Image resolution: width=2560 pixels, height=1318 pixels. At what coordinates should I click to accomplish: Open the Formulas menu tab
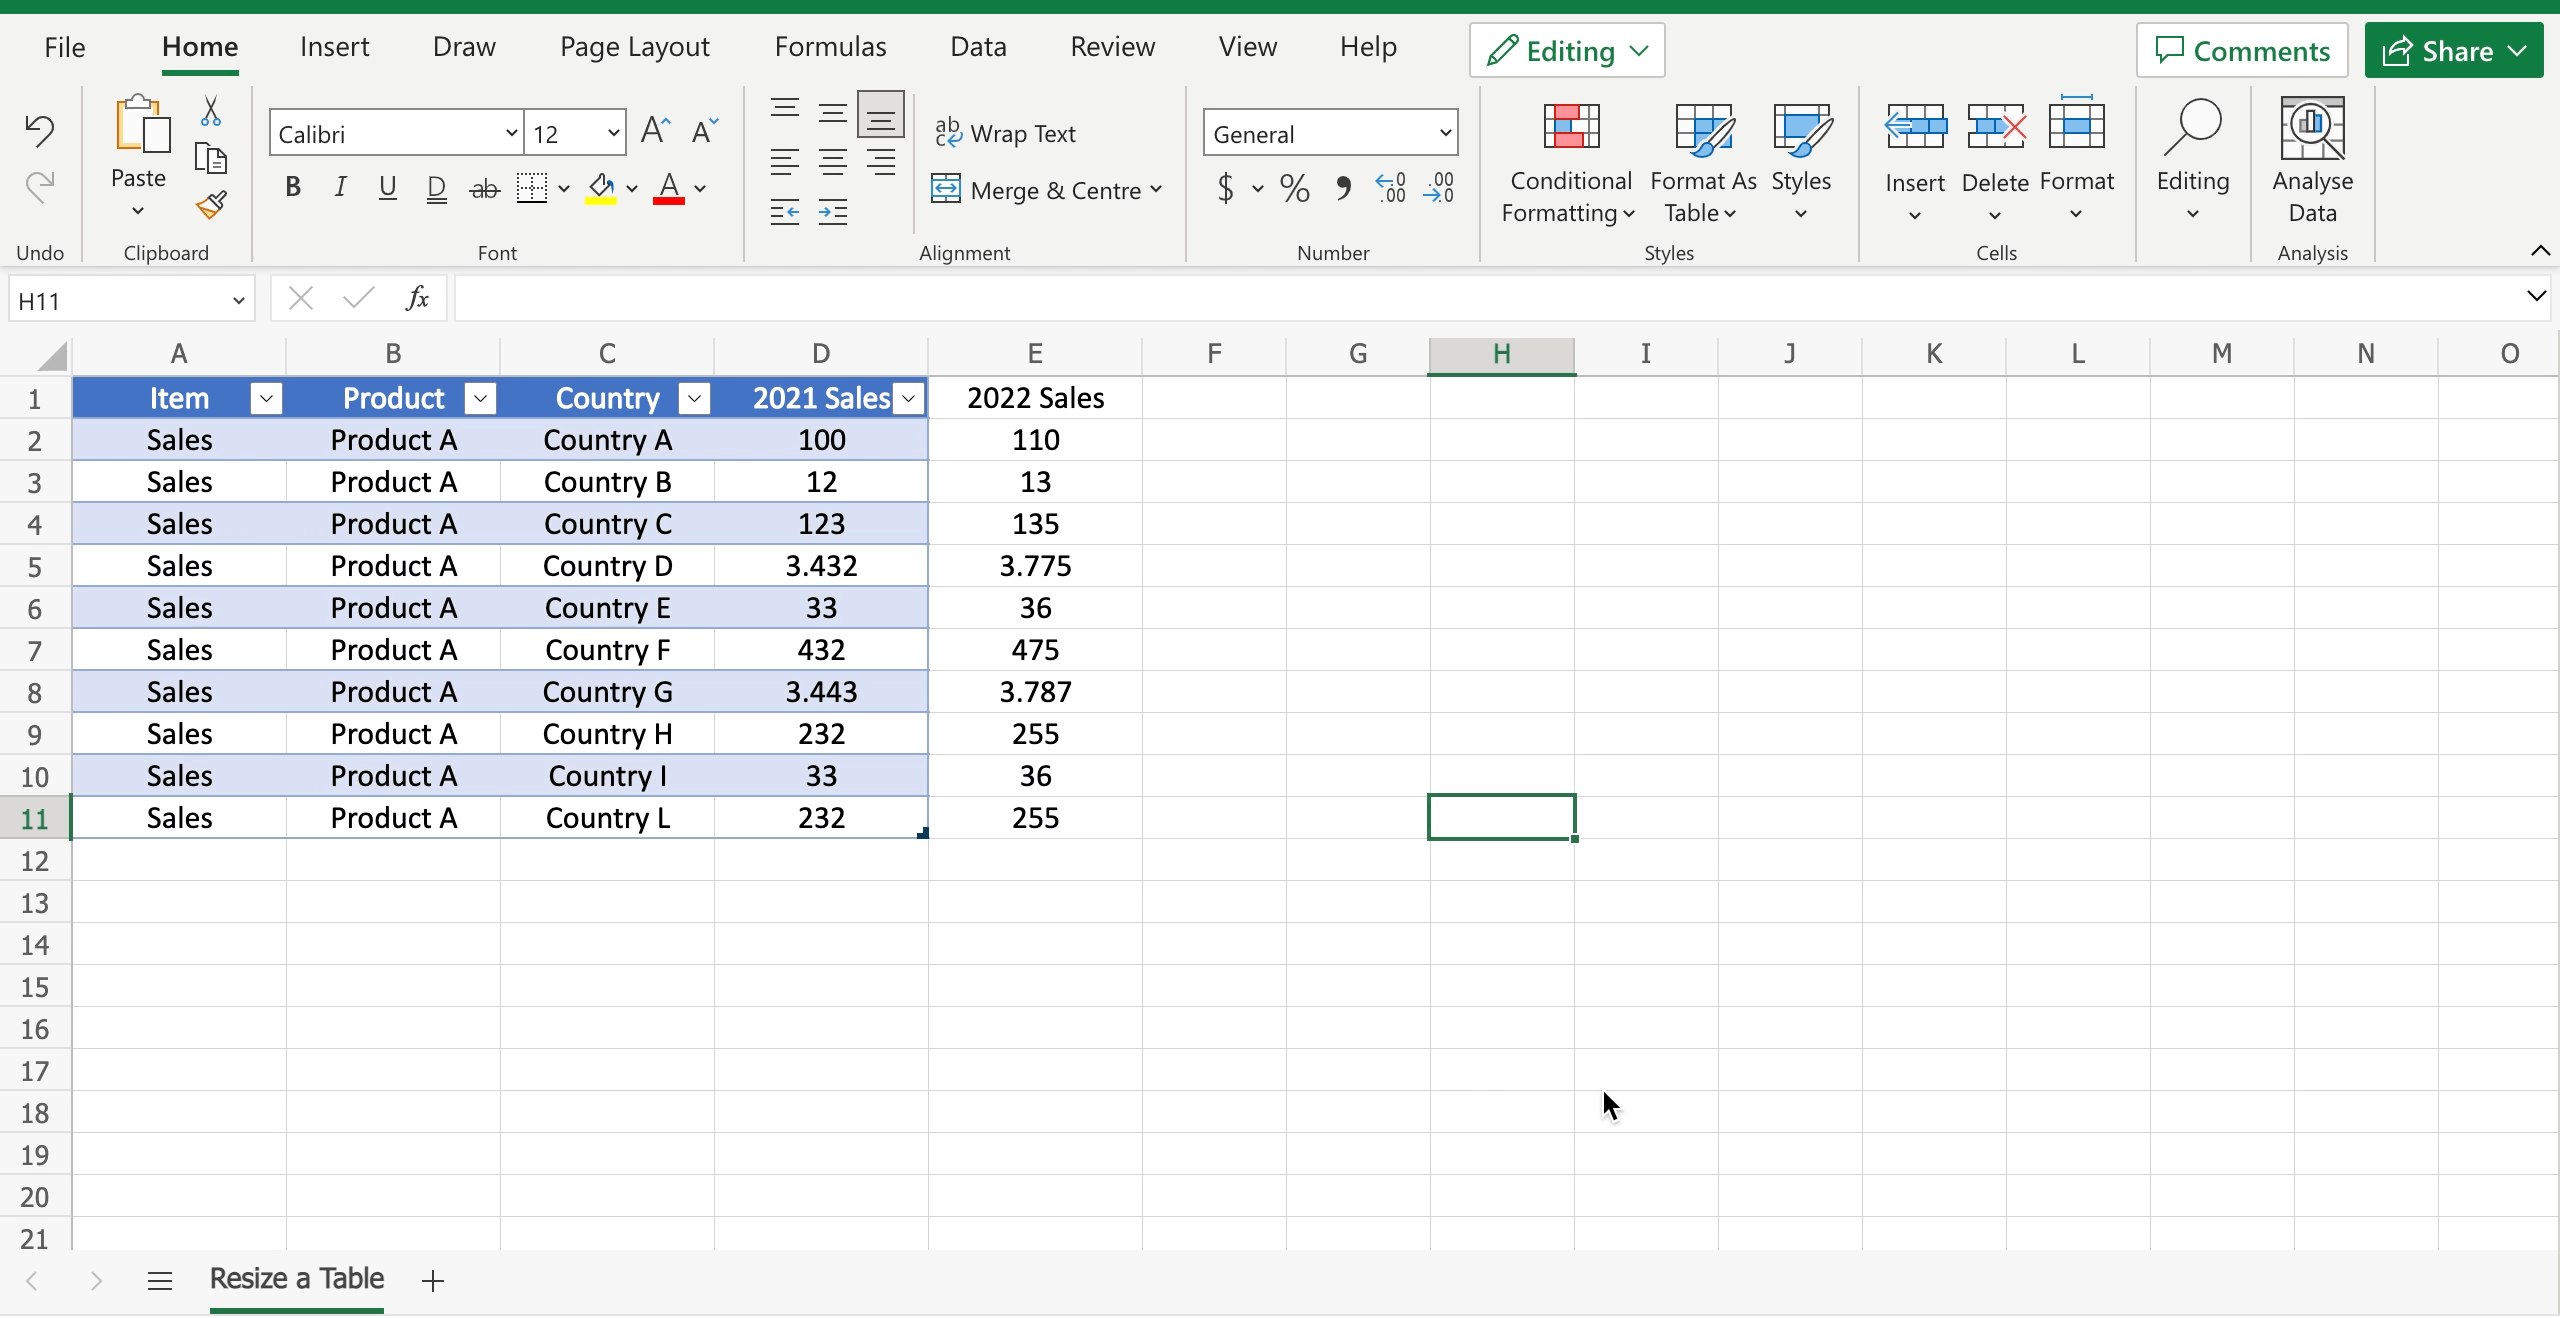pos(830,45)
